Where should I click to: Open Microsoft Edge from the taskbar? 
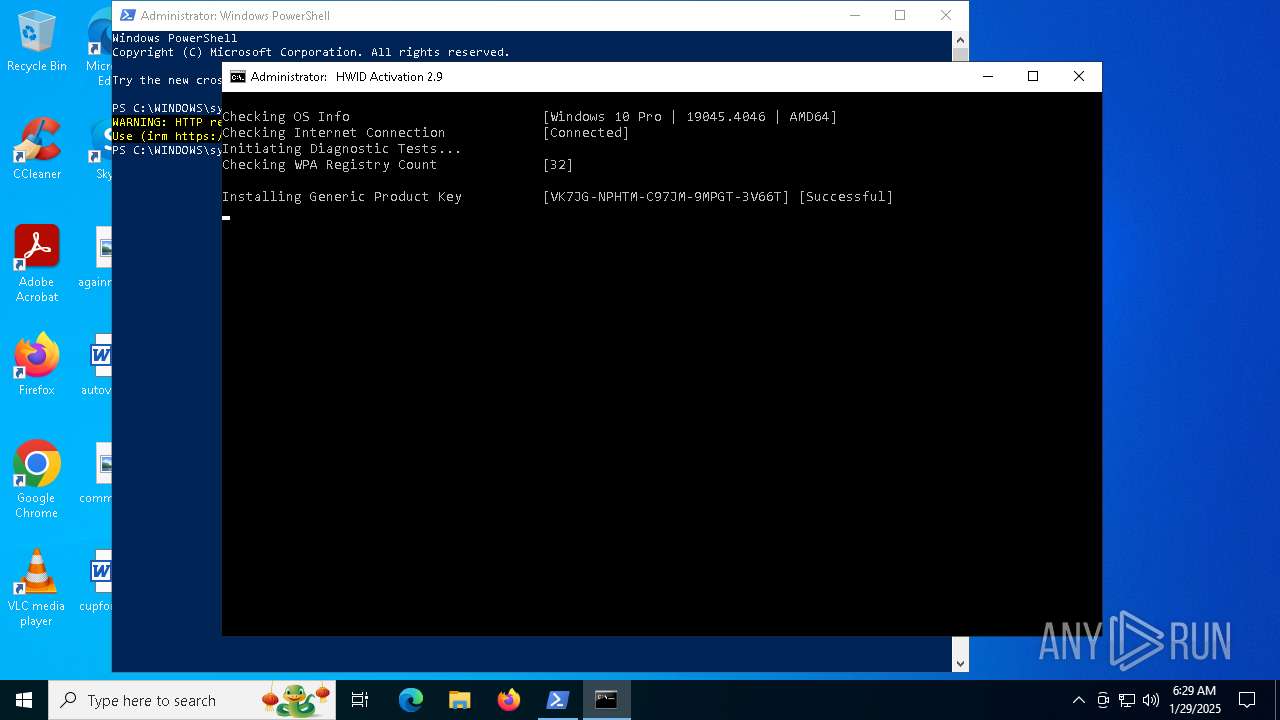coord(411,700)
